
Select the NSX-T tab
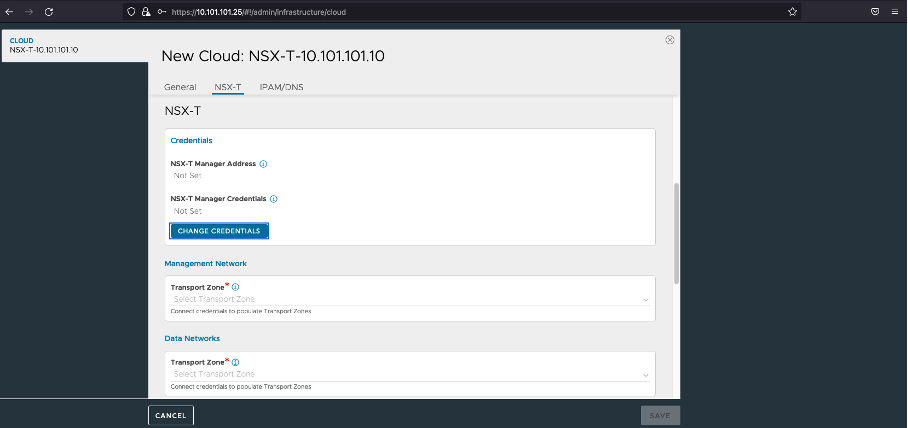point(228,87)
